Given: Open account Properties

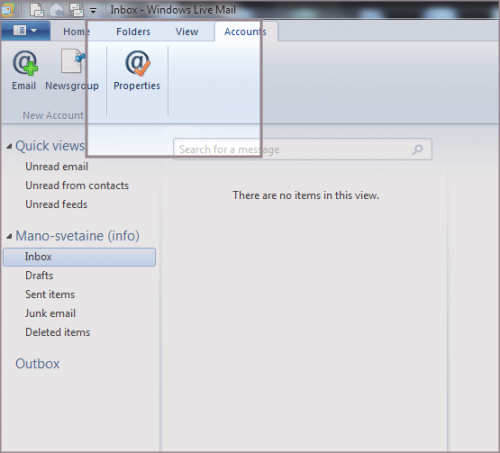Looking at the screenshot, I should (x=137, y=70).
